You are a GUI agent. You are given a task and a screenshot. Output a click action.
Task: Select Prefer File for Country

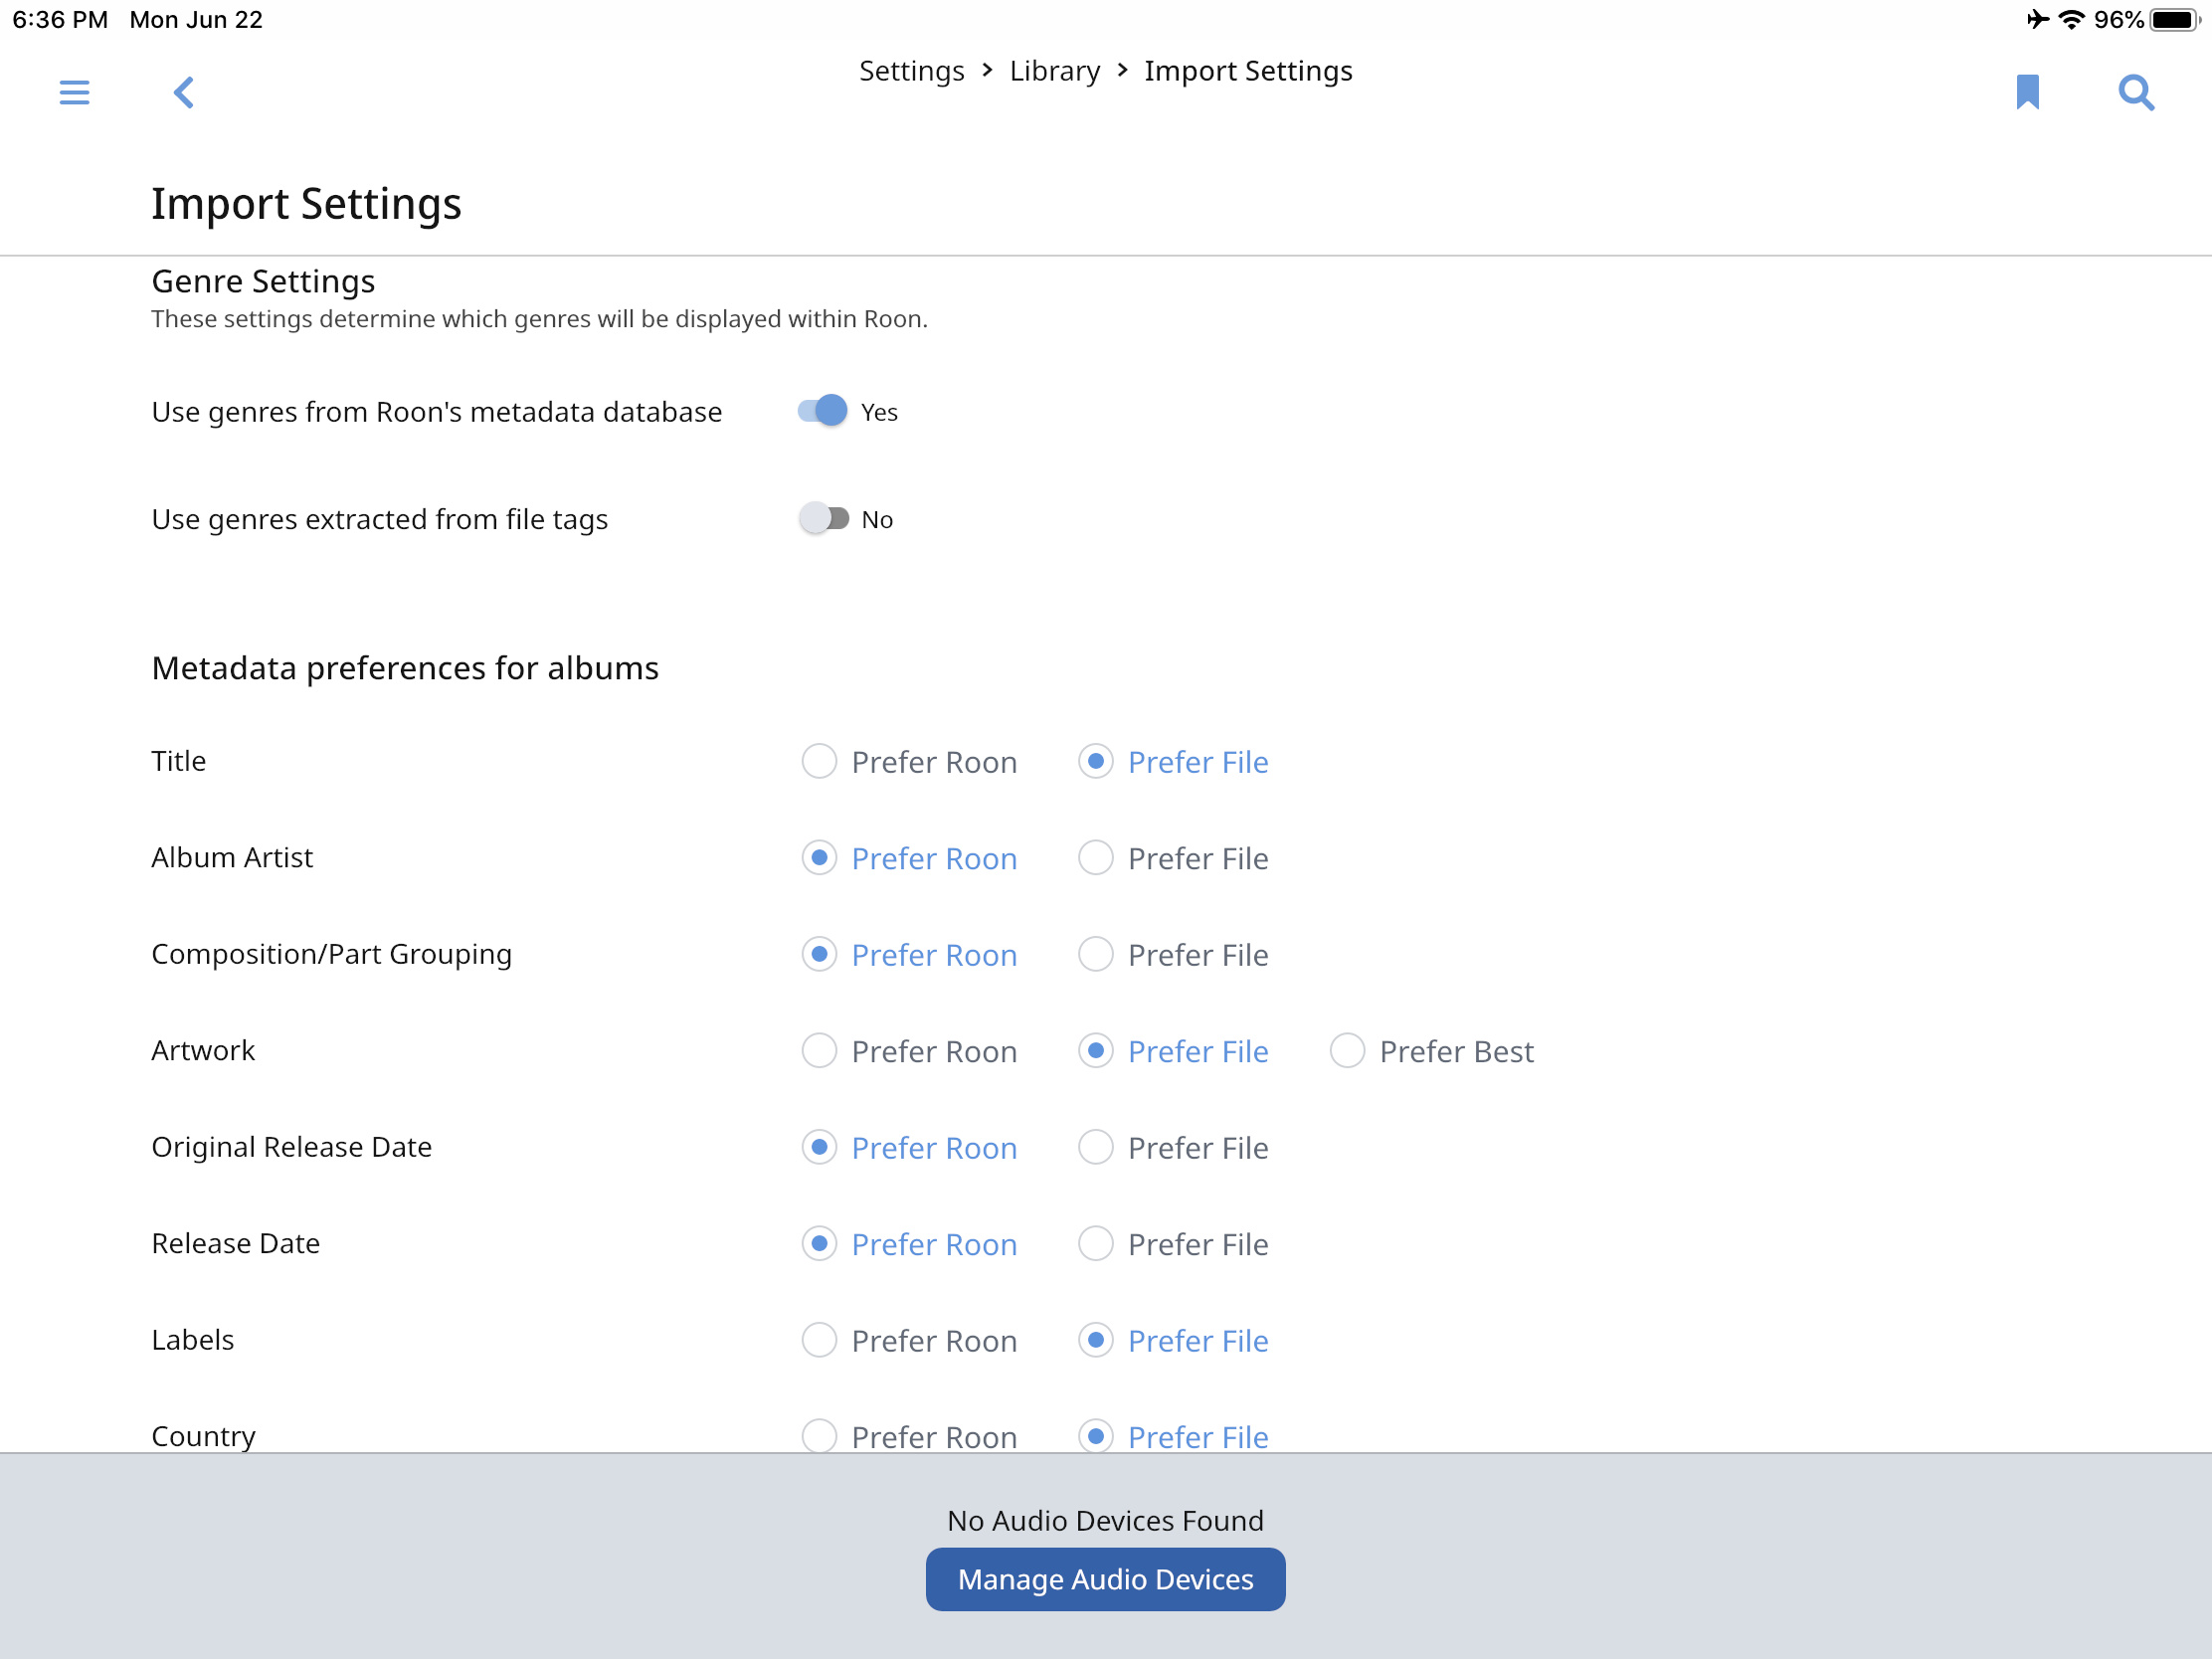(x=1173, y=1436)
